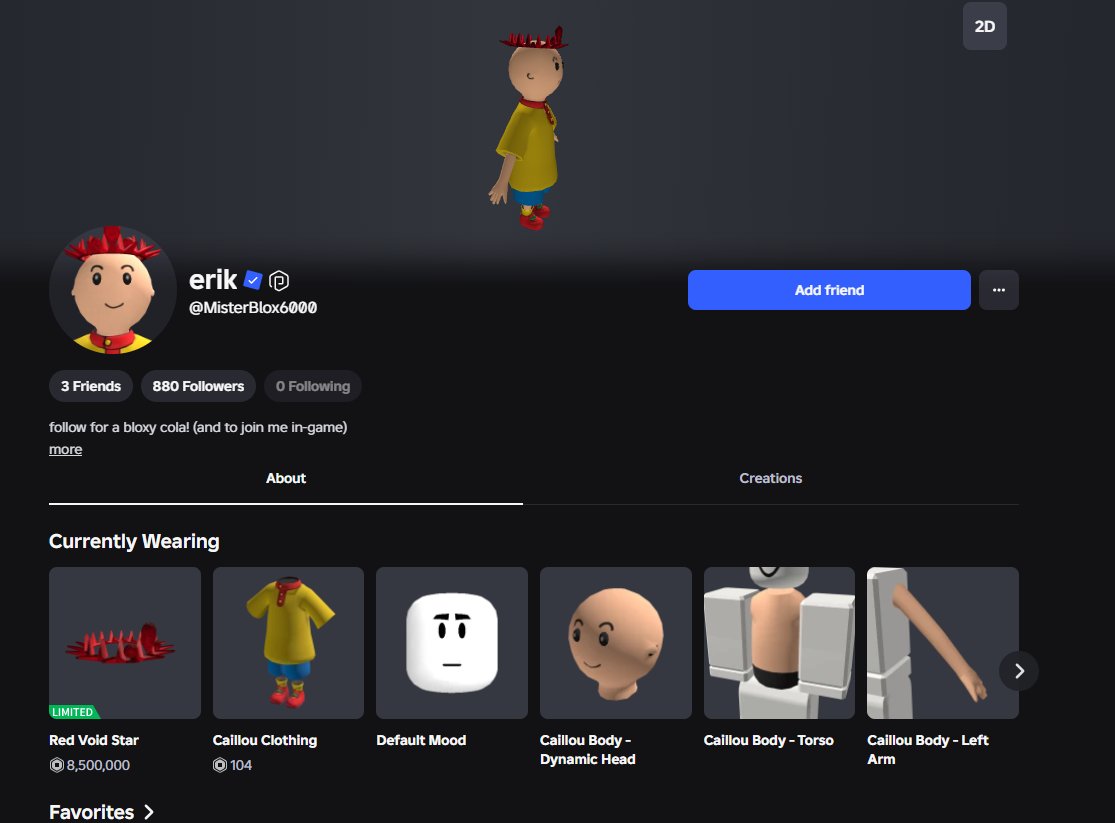
Task: Select the About tab
Action: [x=286, y=479]
